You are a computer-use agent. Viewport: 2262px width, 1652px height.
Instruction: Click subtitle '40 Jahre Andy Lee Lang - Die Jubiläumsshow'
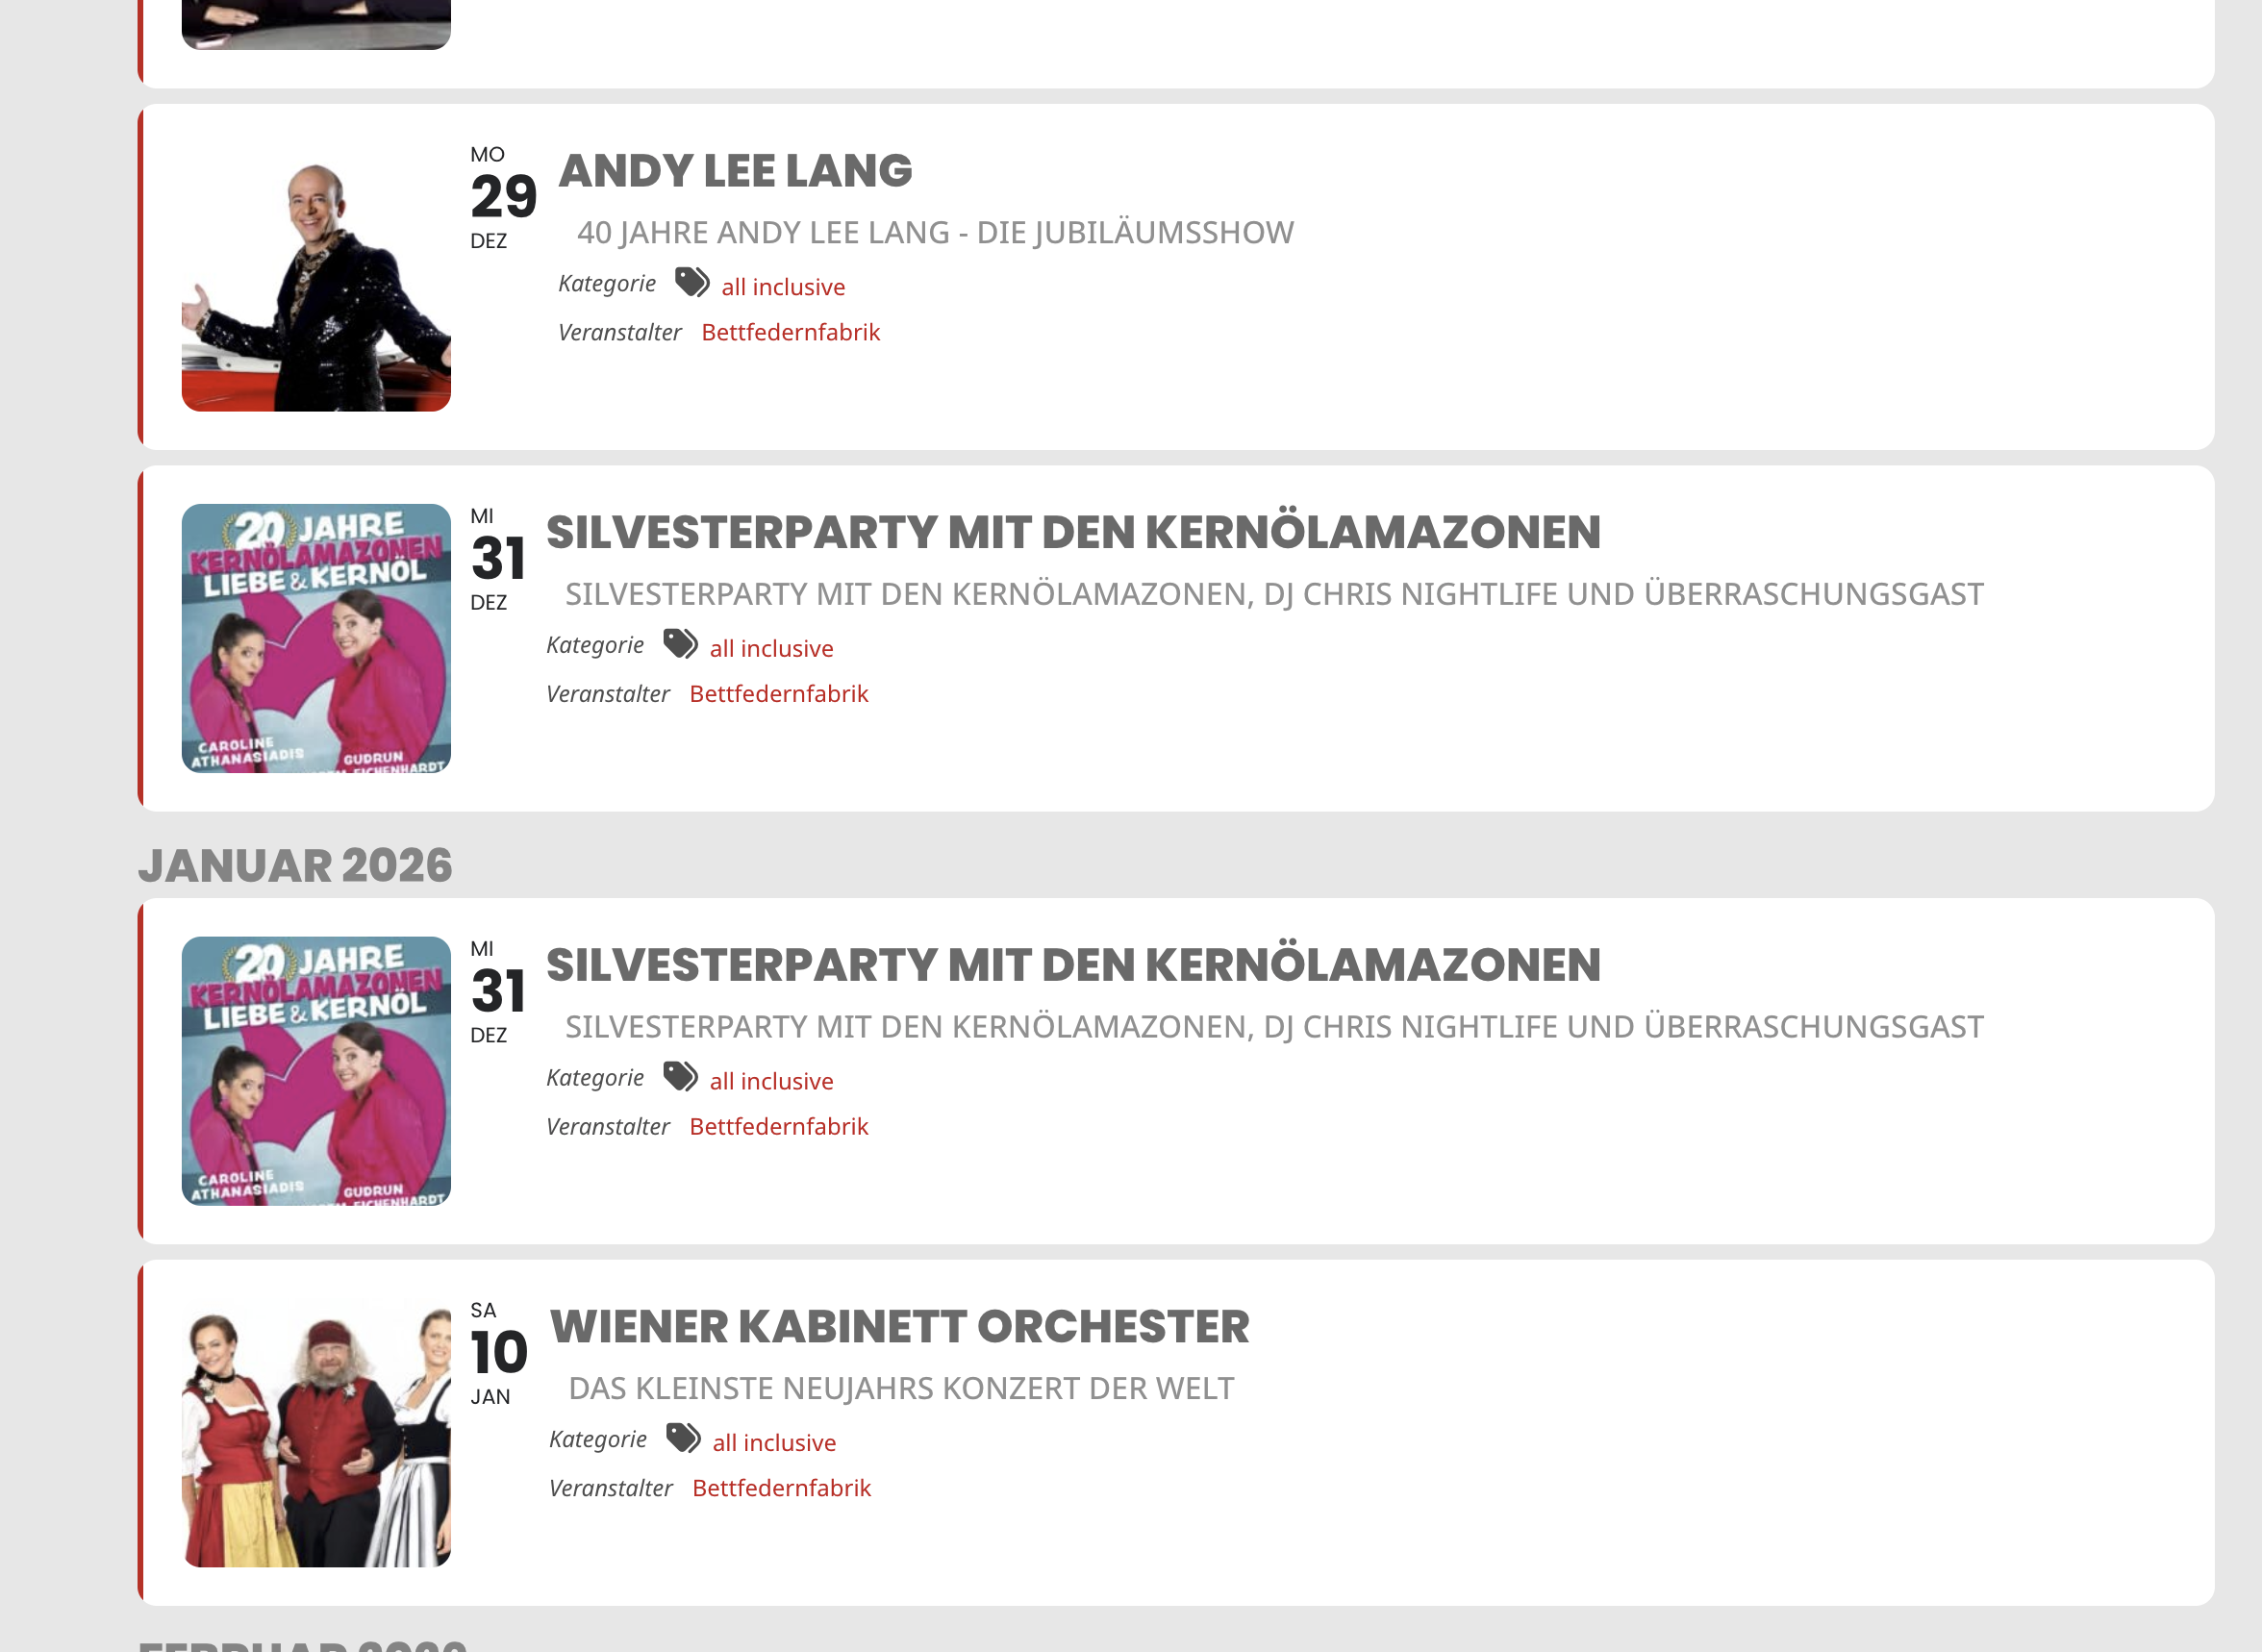pyautogui.click(x=935, y=233)
